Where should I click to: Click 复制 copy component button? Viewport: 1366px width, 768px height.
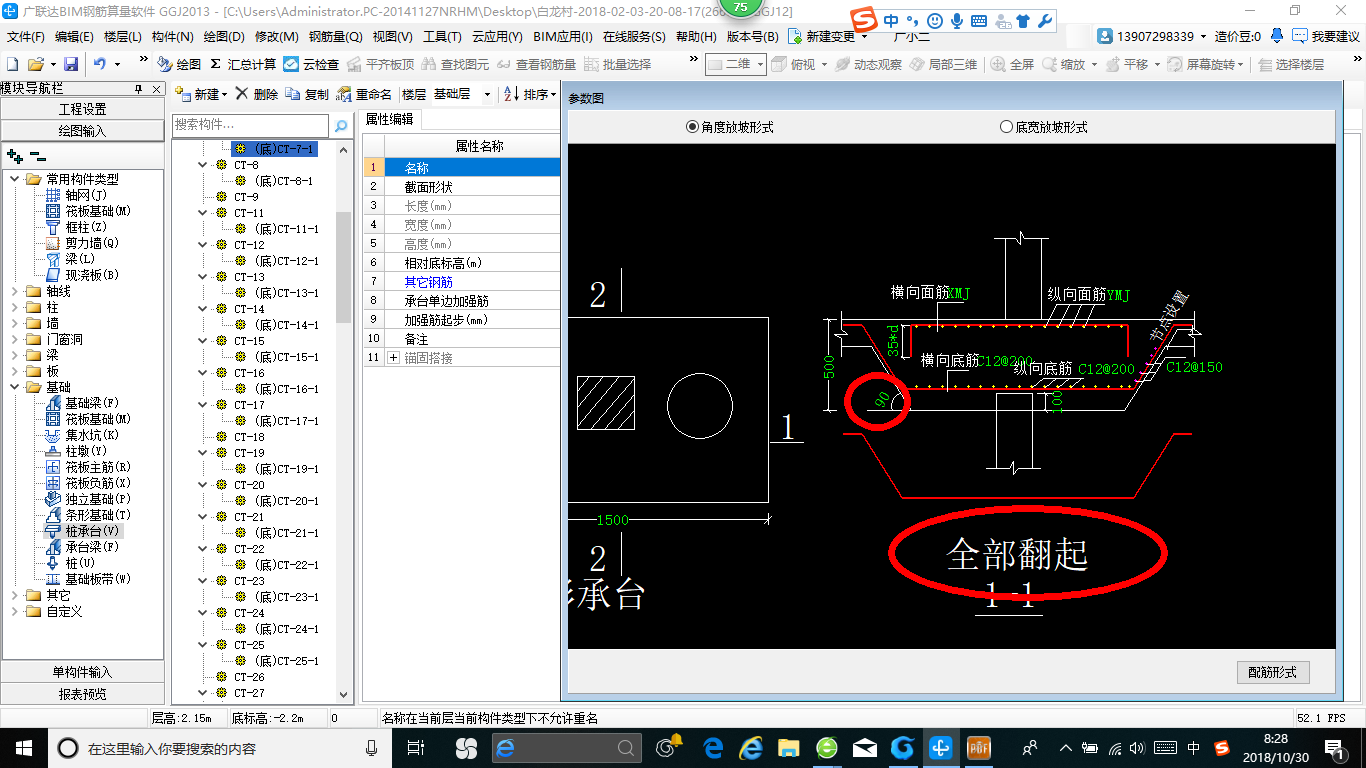click(307, 94)
